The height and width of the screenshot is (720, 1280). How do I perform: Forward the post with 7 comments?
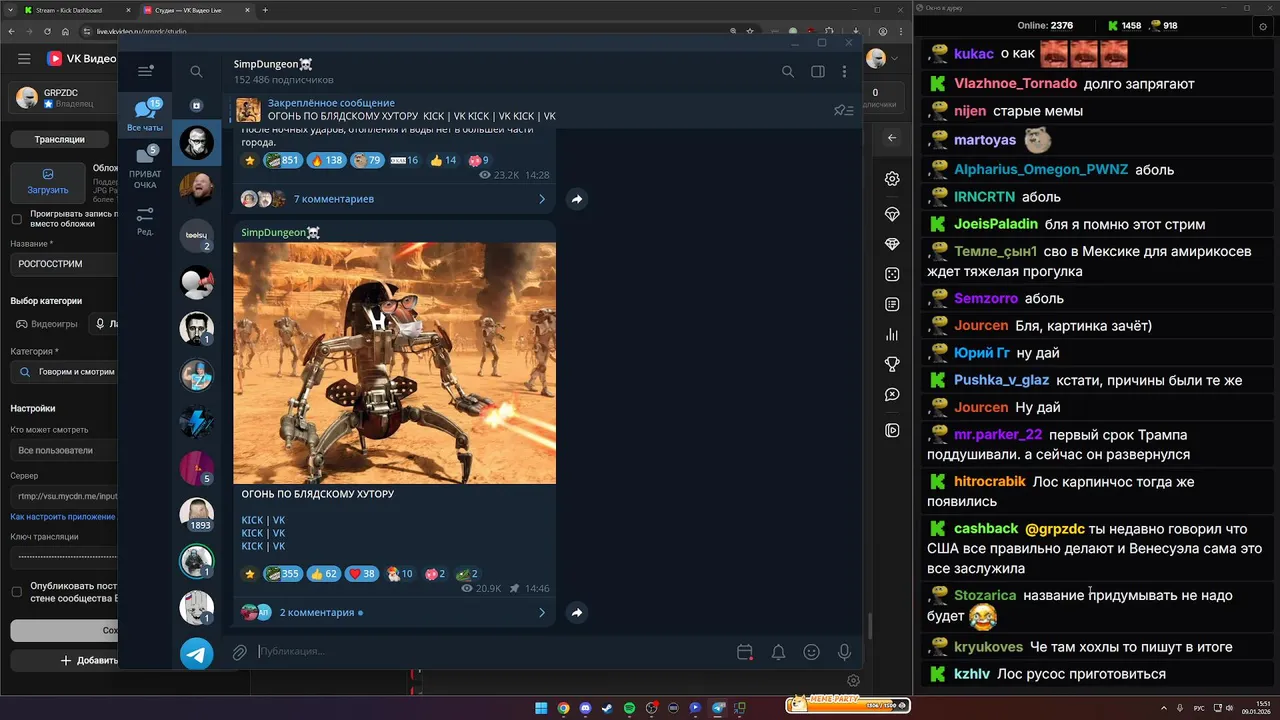click(x=577, y=199)
